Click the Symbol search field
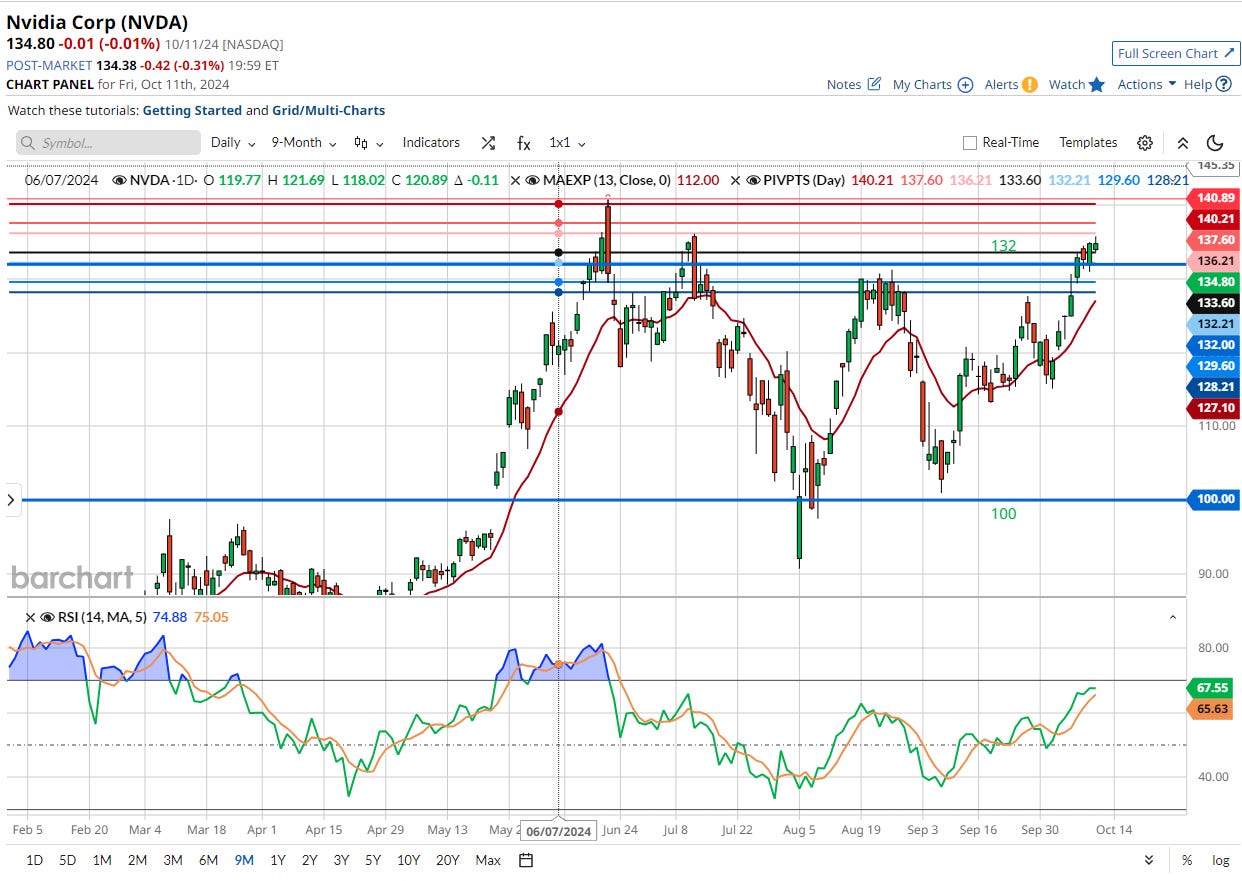 tap(108, 143)
